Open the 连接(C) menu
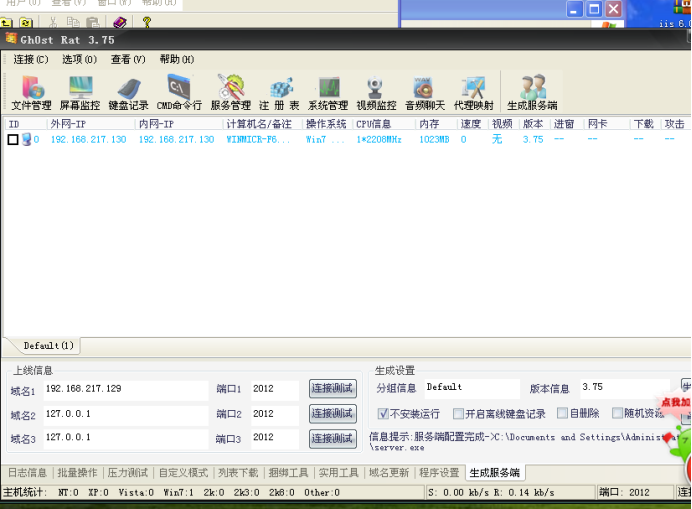This screenshot has width=692, height=509. (x=31, y=60)
